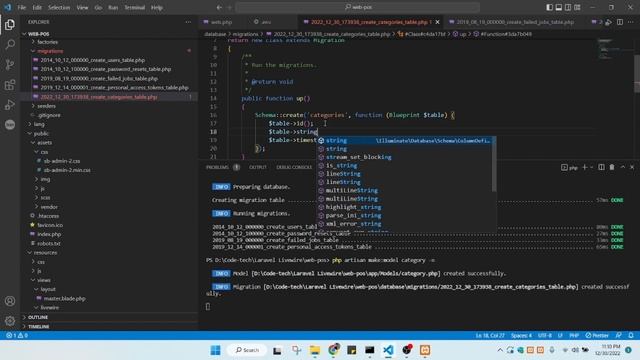The image size is (640, 360).
Task: Kill terminal with trash icon
Action: pyautogui.click(x=612, y=167)
